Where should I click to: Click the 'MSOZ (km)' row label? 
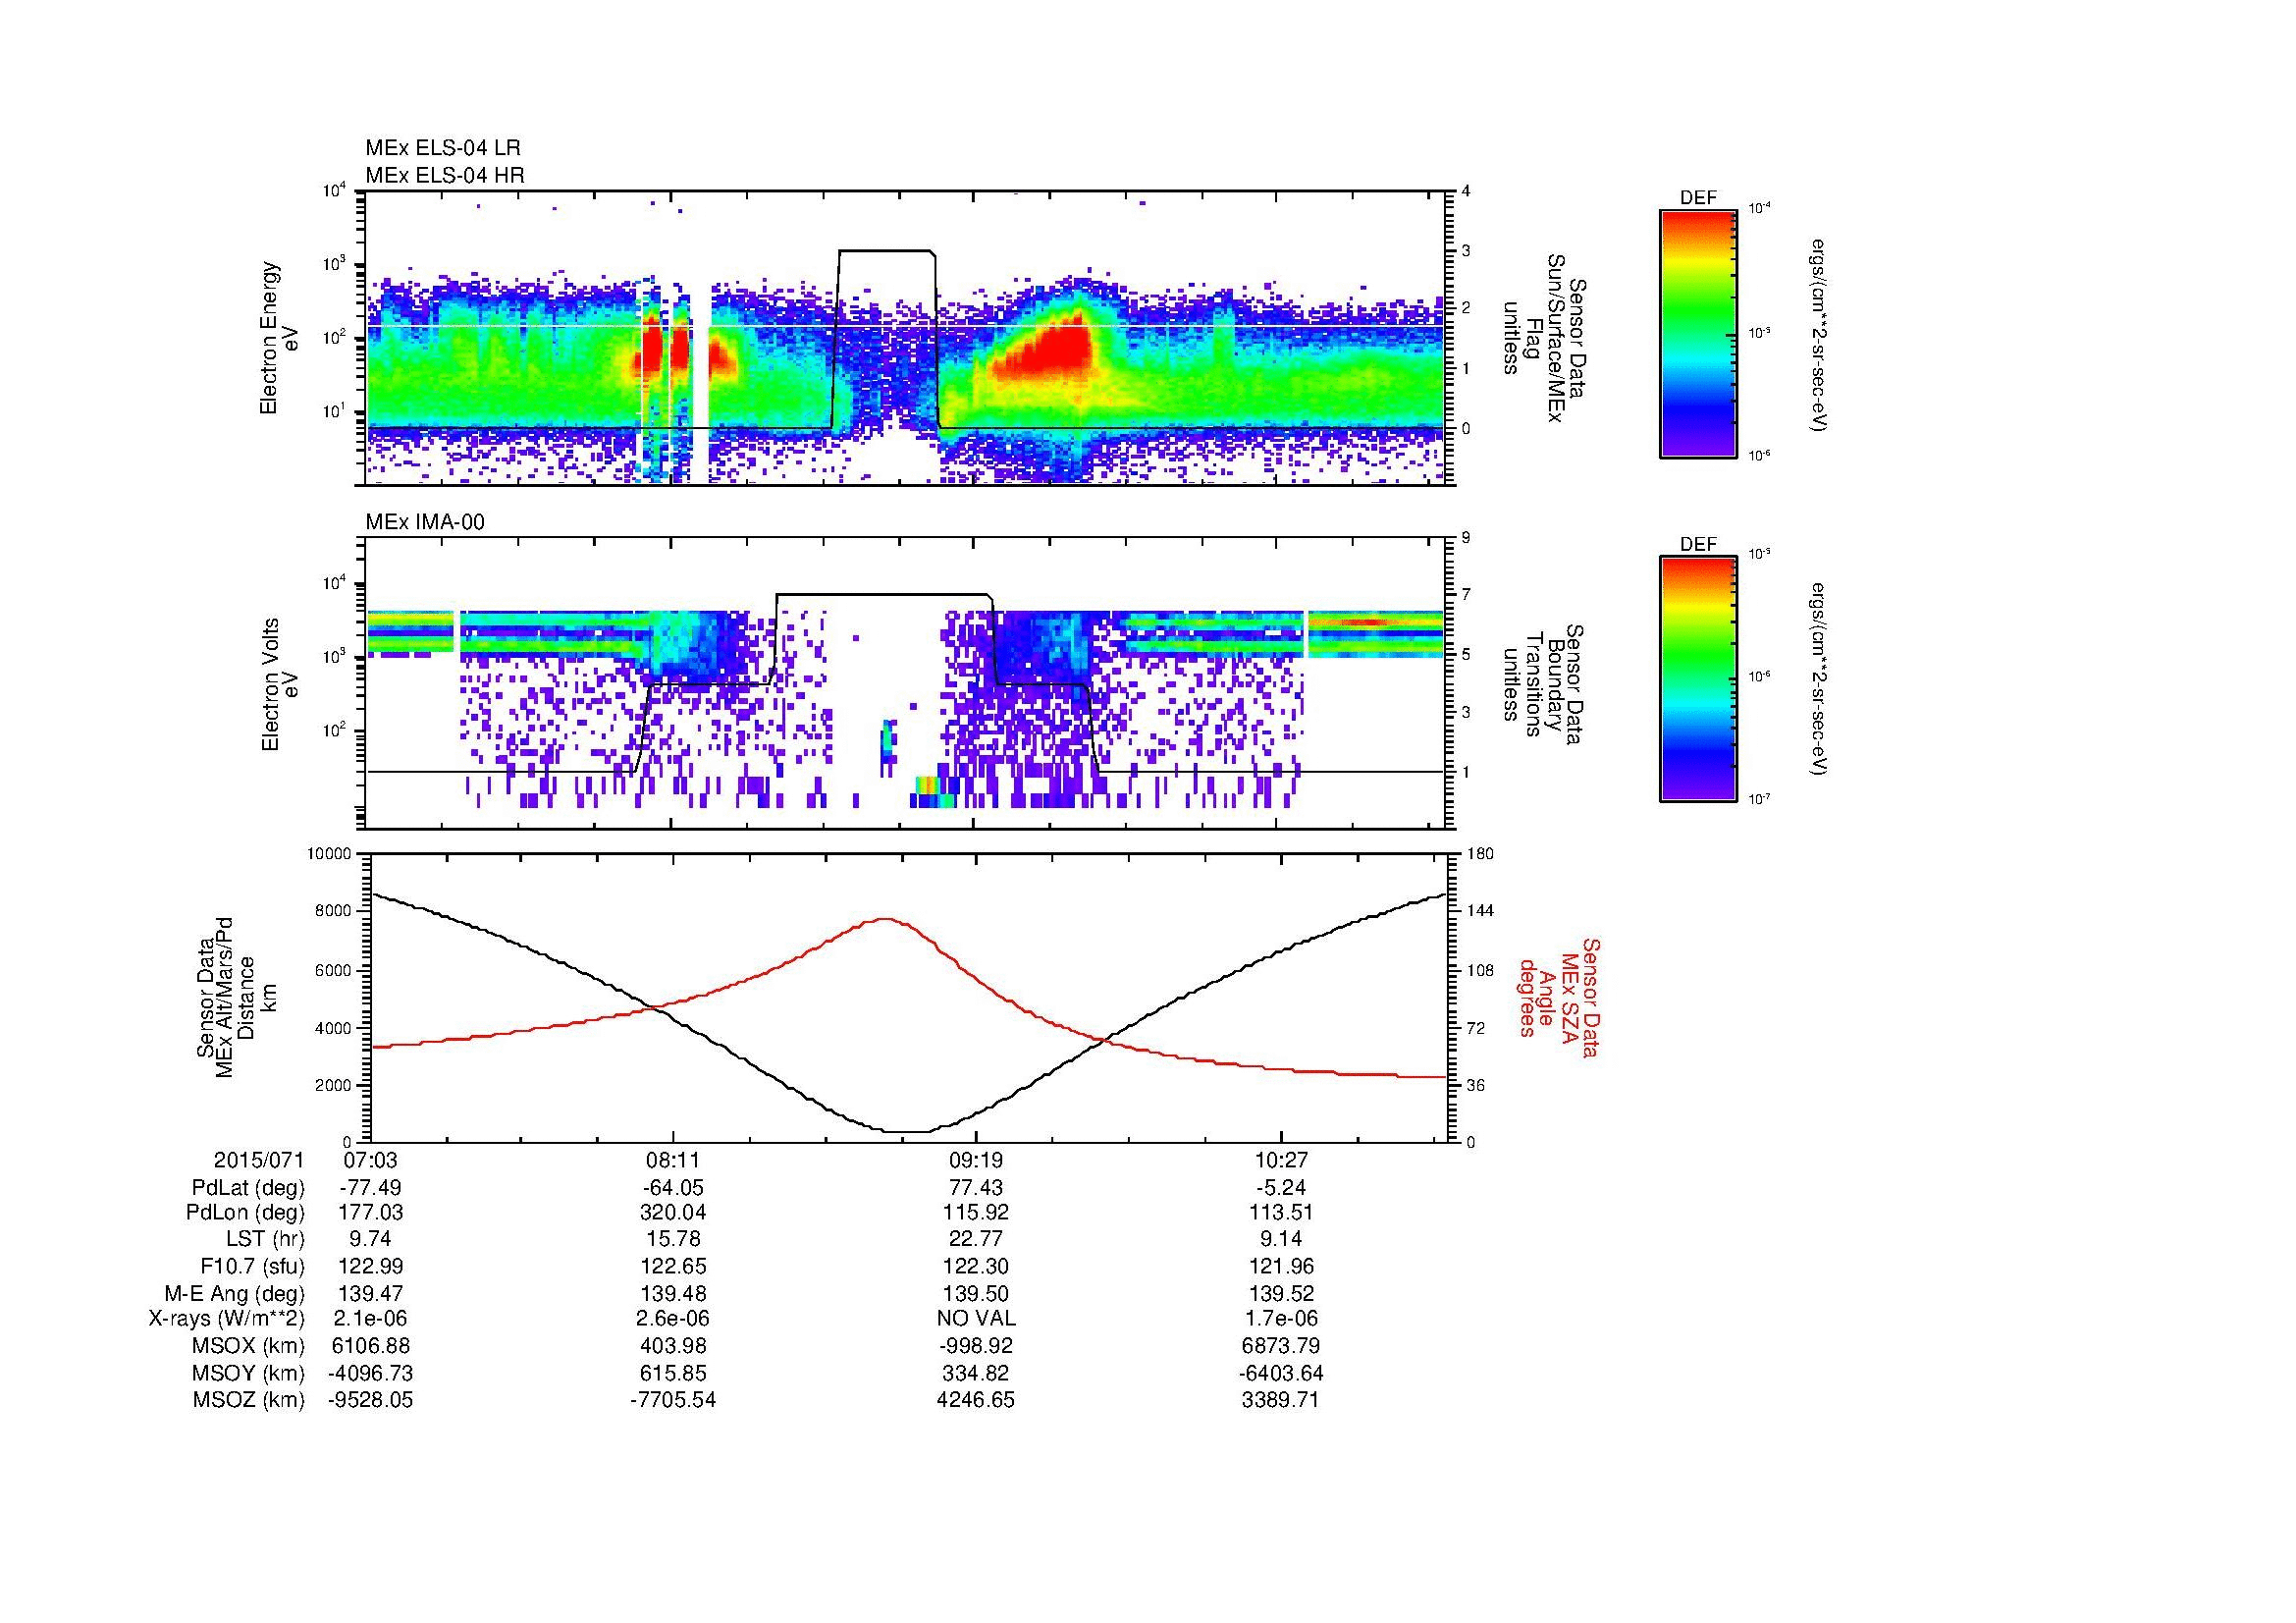coord(248,1400)
